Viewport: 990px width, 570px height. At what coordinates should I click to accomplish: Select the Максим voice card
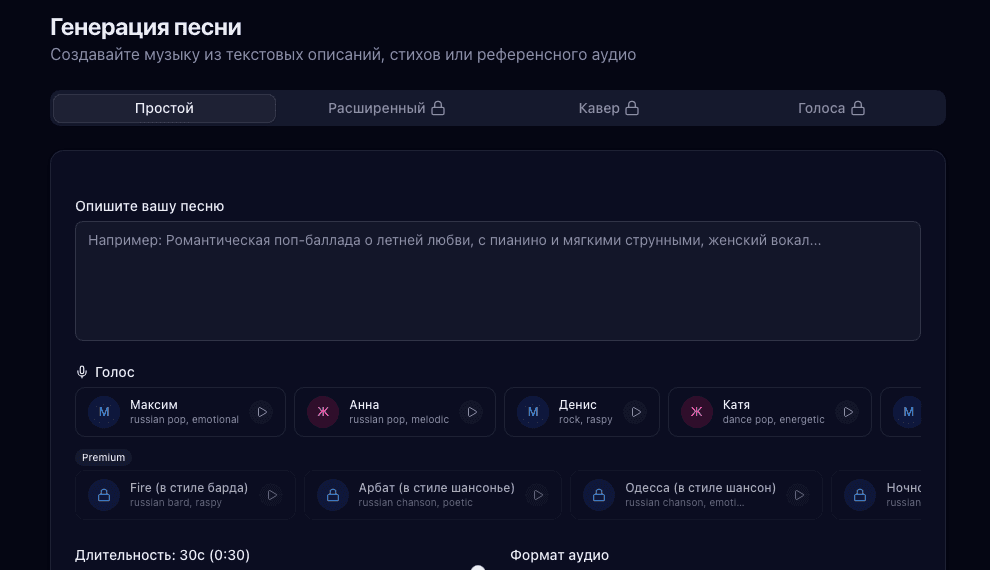(180, 412)
